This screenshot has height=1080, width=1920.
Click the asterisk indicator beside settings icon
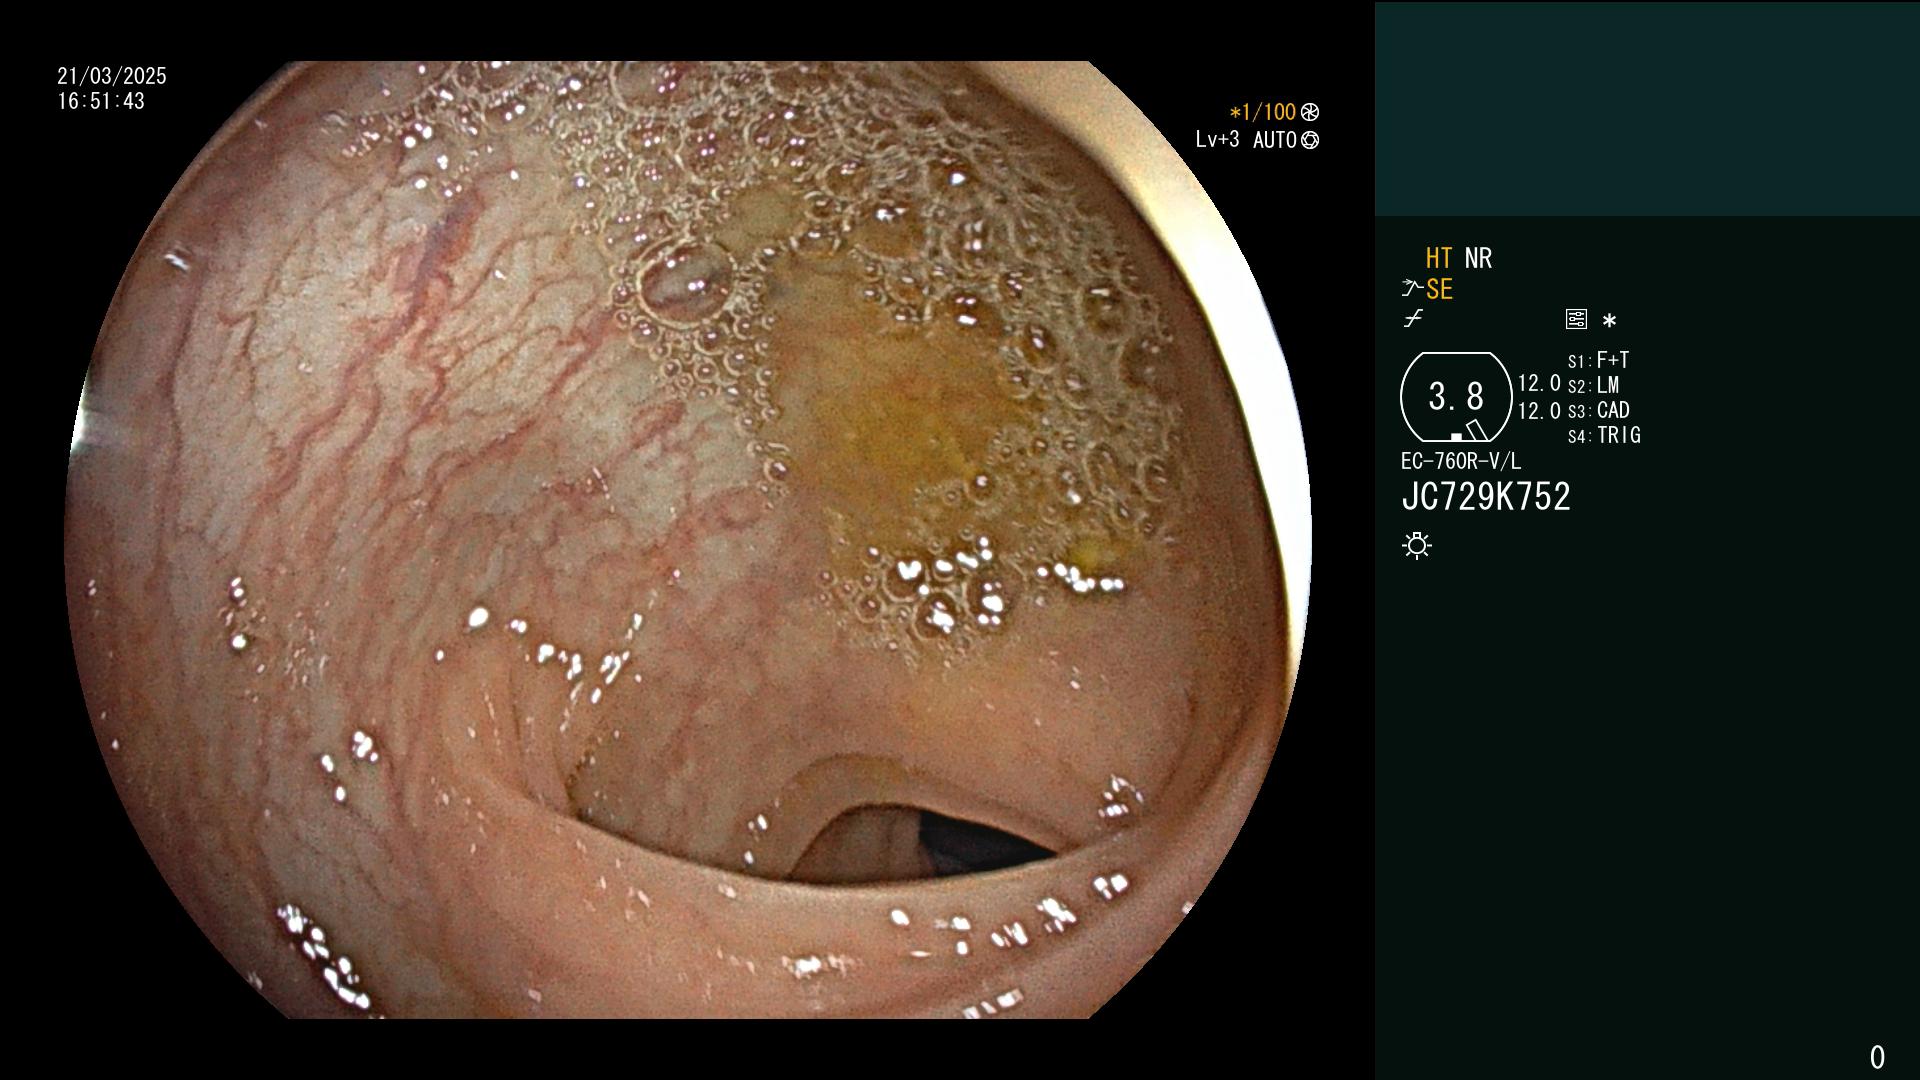tap(1609, 320)
